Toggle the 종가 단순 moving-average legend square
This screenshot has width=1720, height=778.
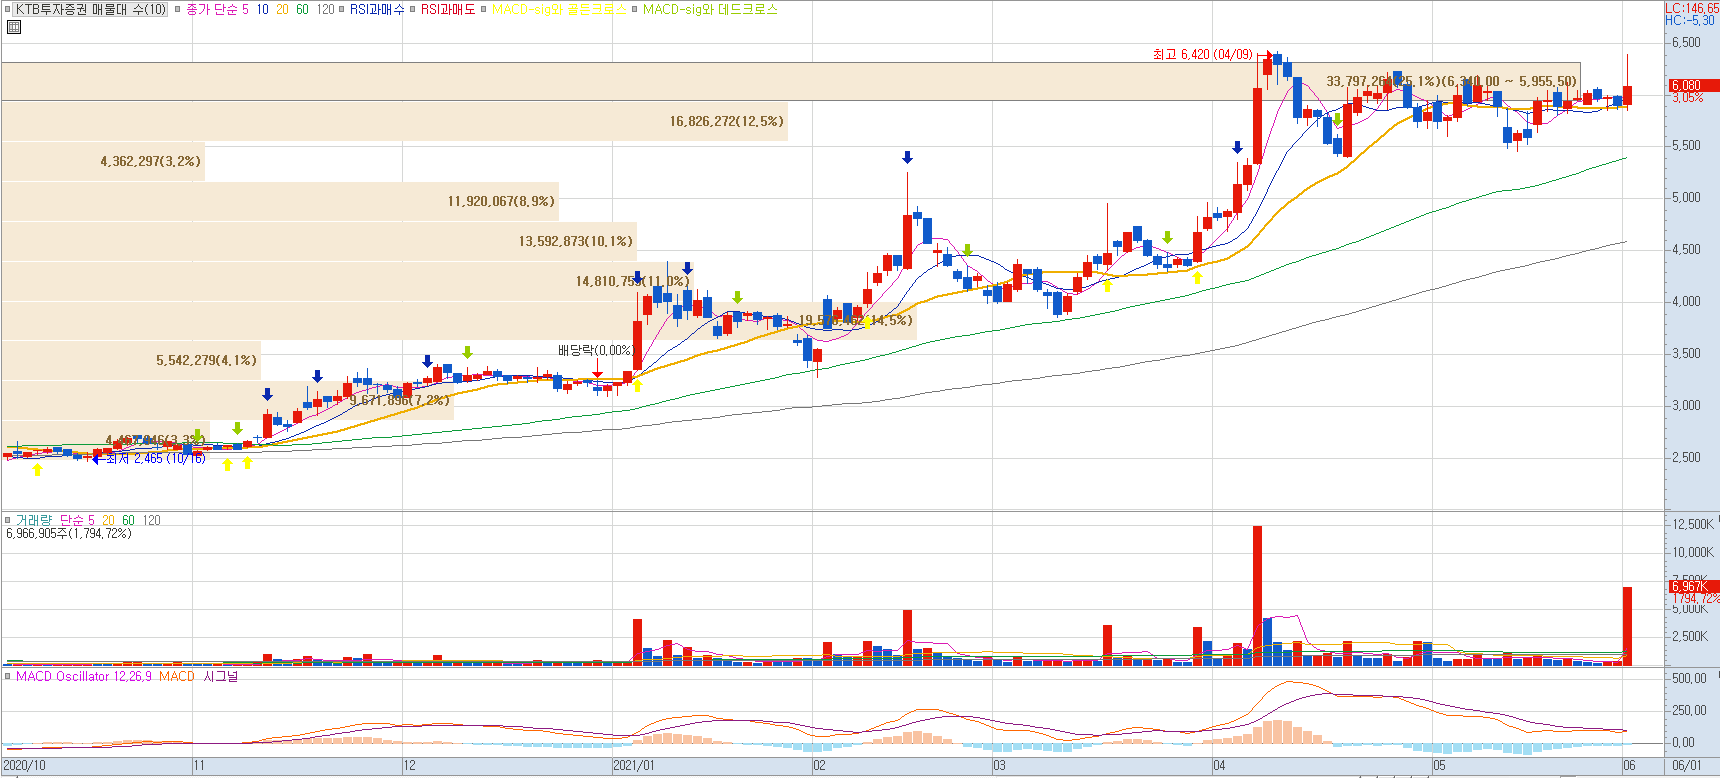coord(178,9)
